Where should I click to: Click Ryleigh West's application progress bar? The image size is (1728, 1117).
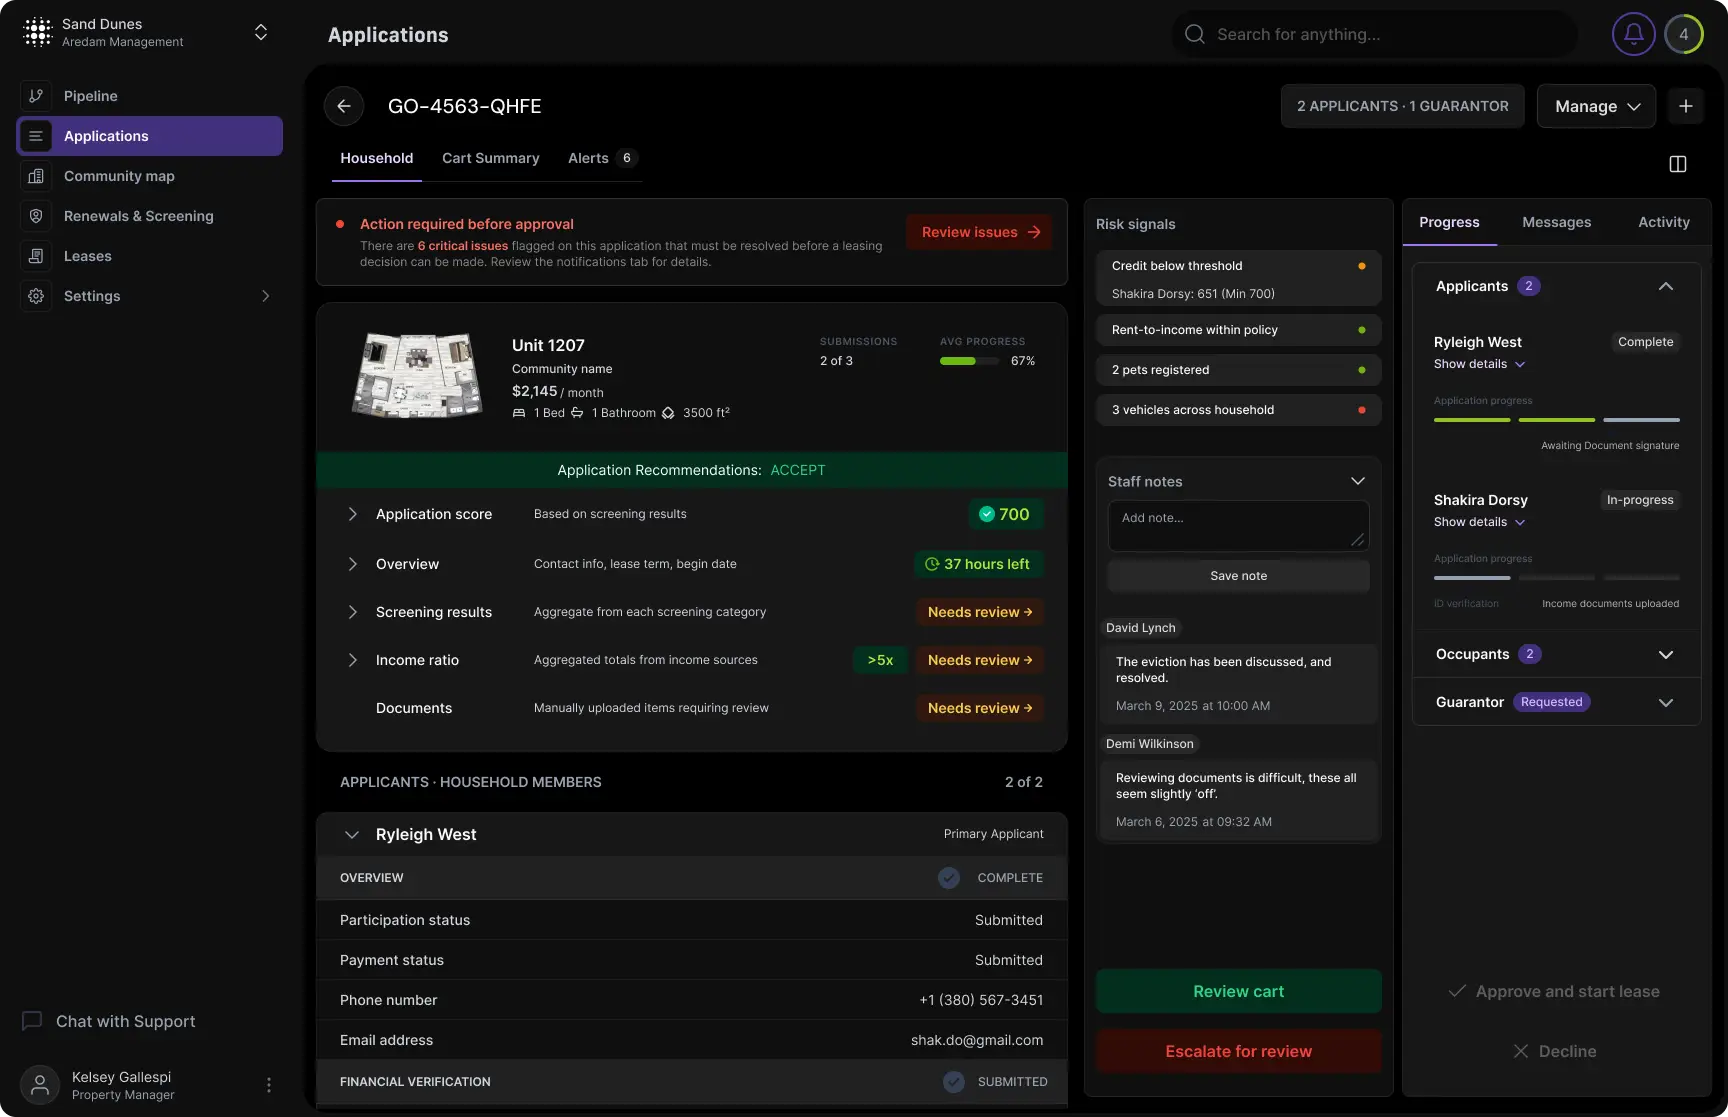click(x=1557, y=420)
